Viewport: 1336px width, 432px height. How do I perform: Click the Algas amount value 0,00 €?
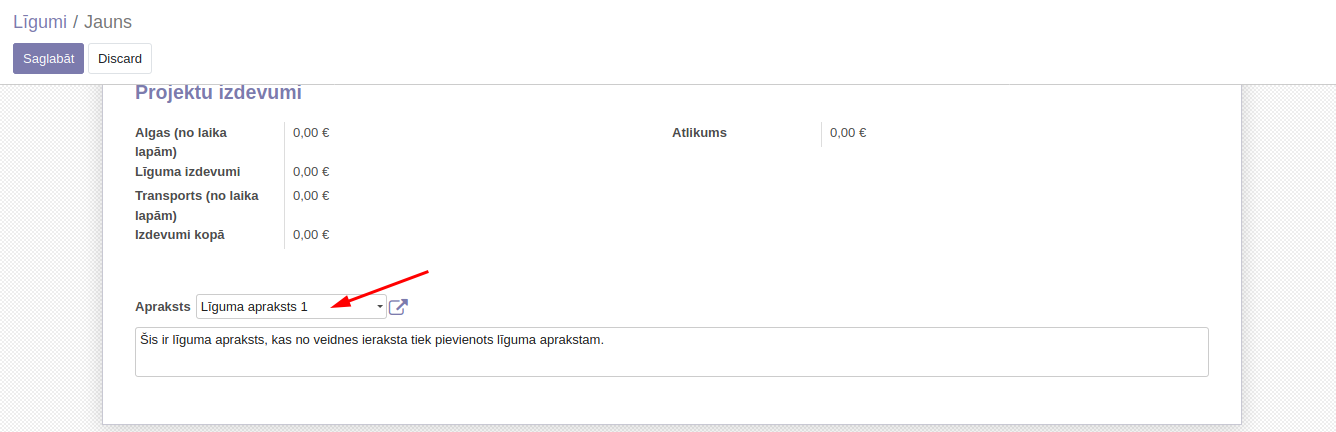tap(311, 132)
